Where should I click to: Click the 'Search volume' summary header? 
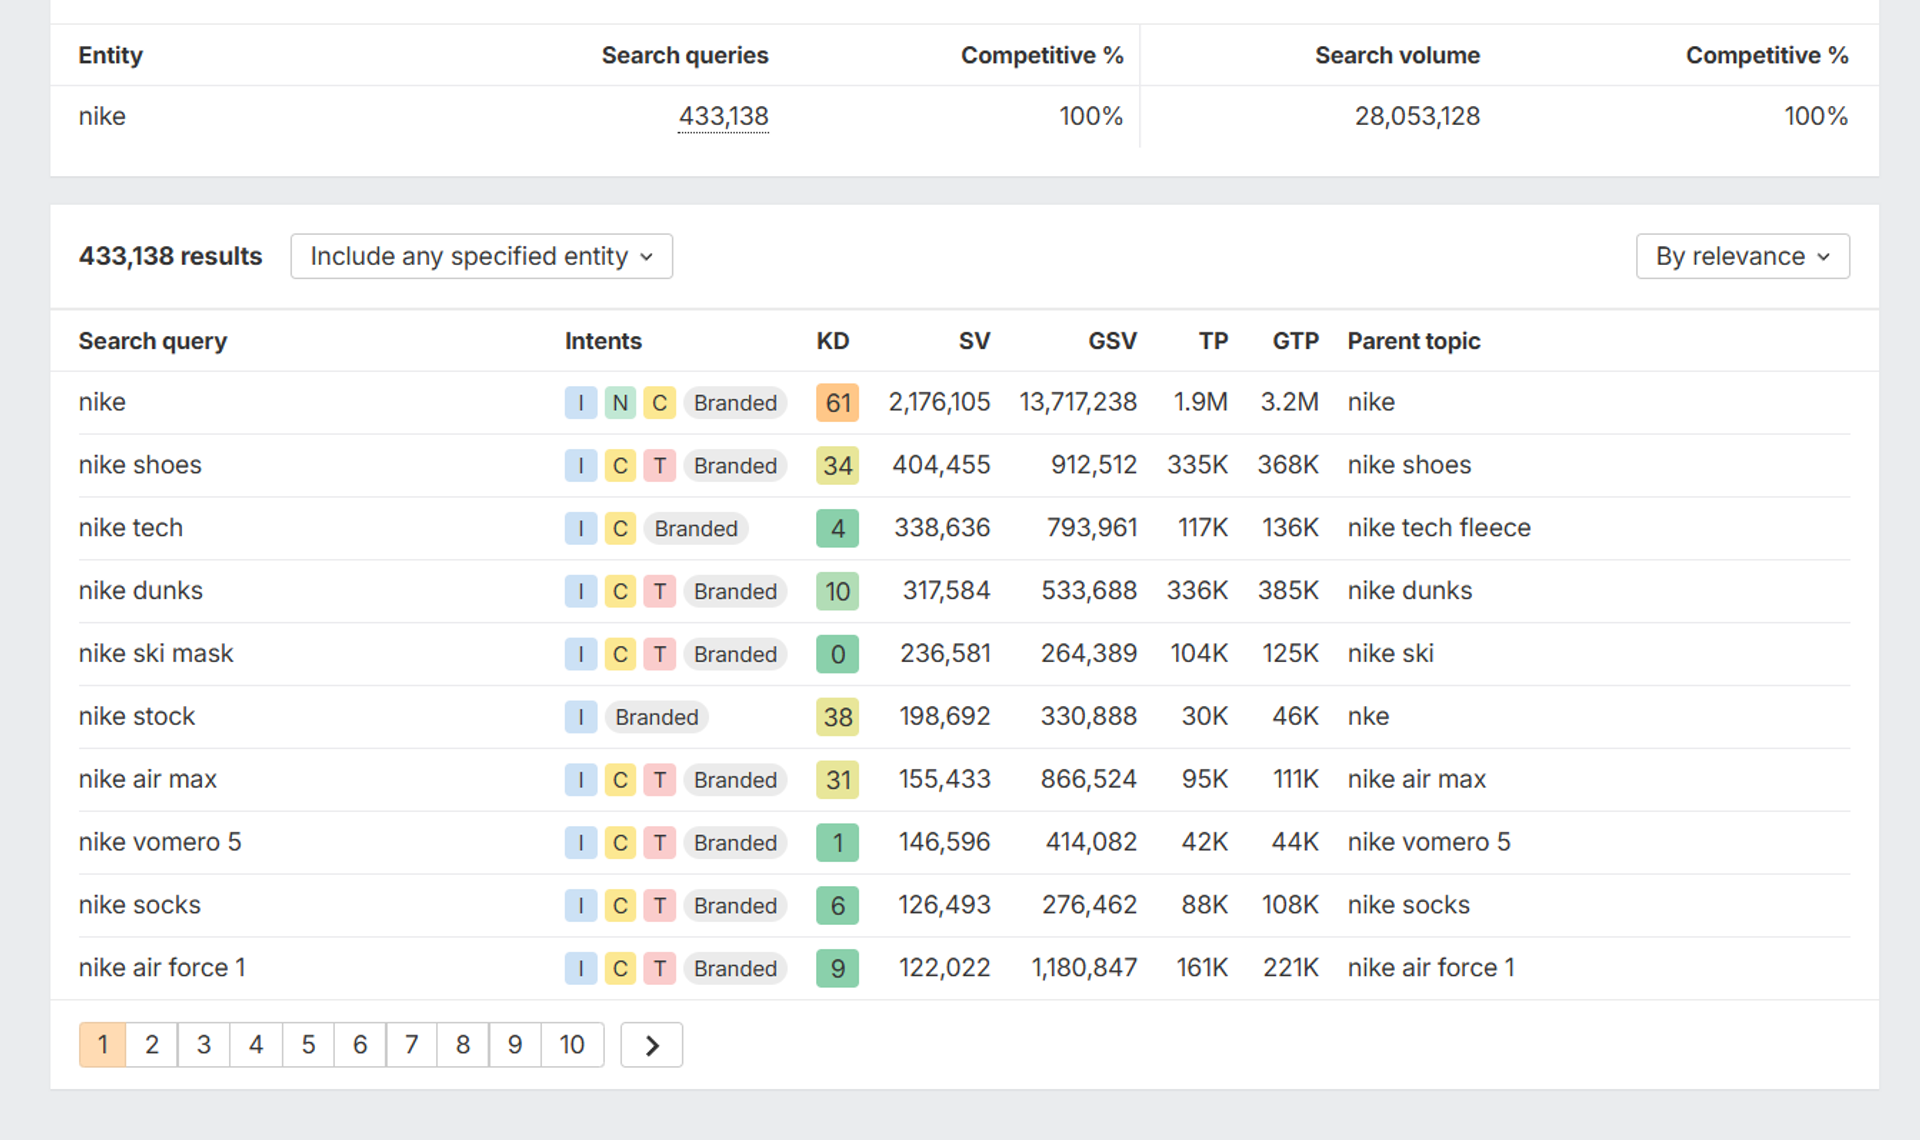point(1397,55)
